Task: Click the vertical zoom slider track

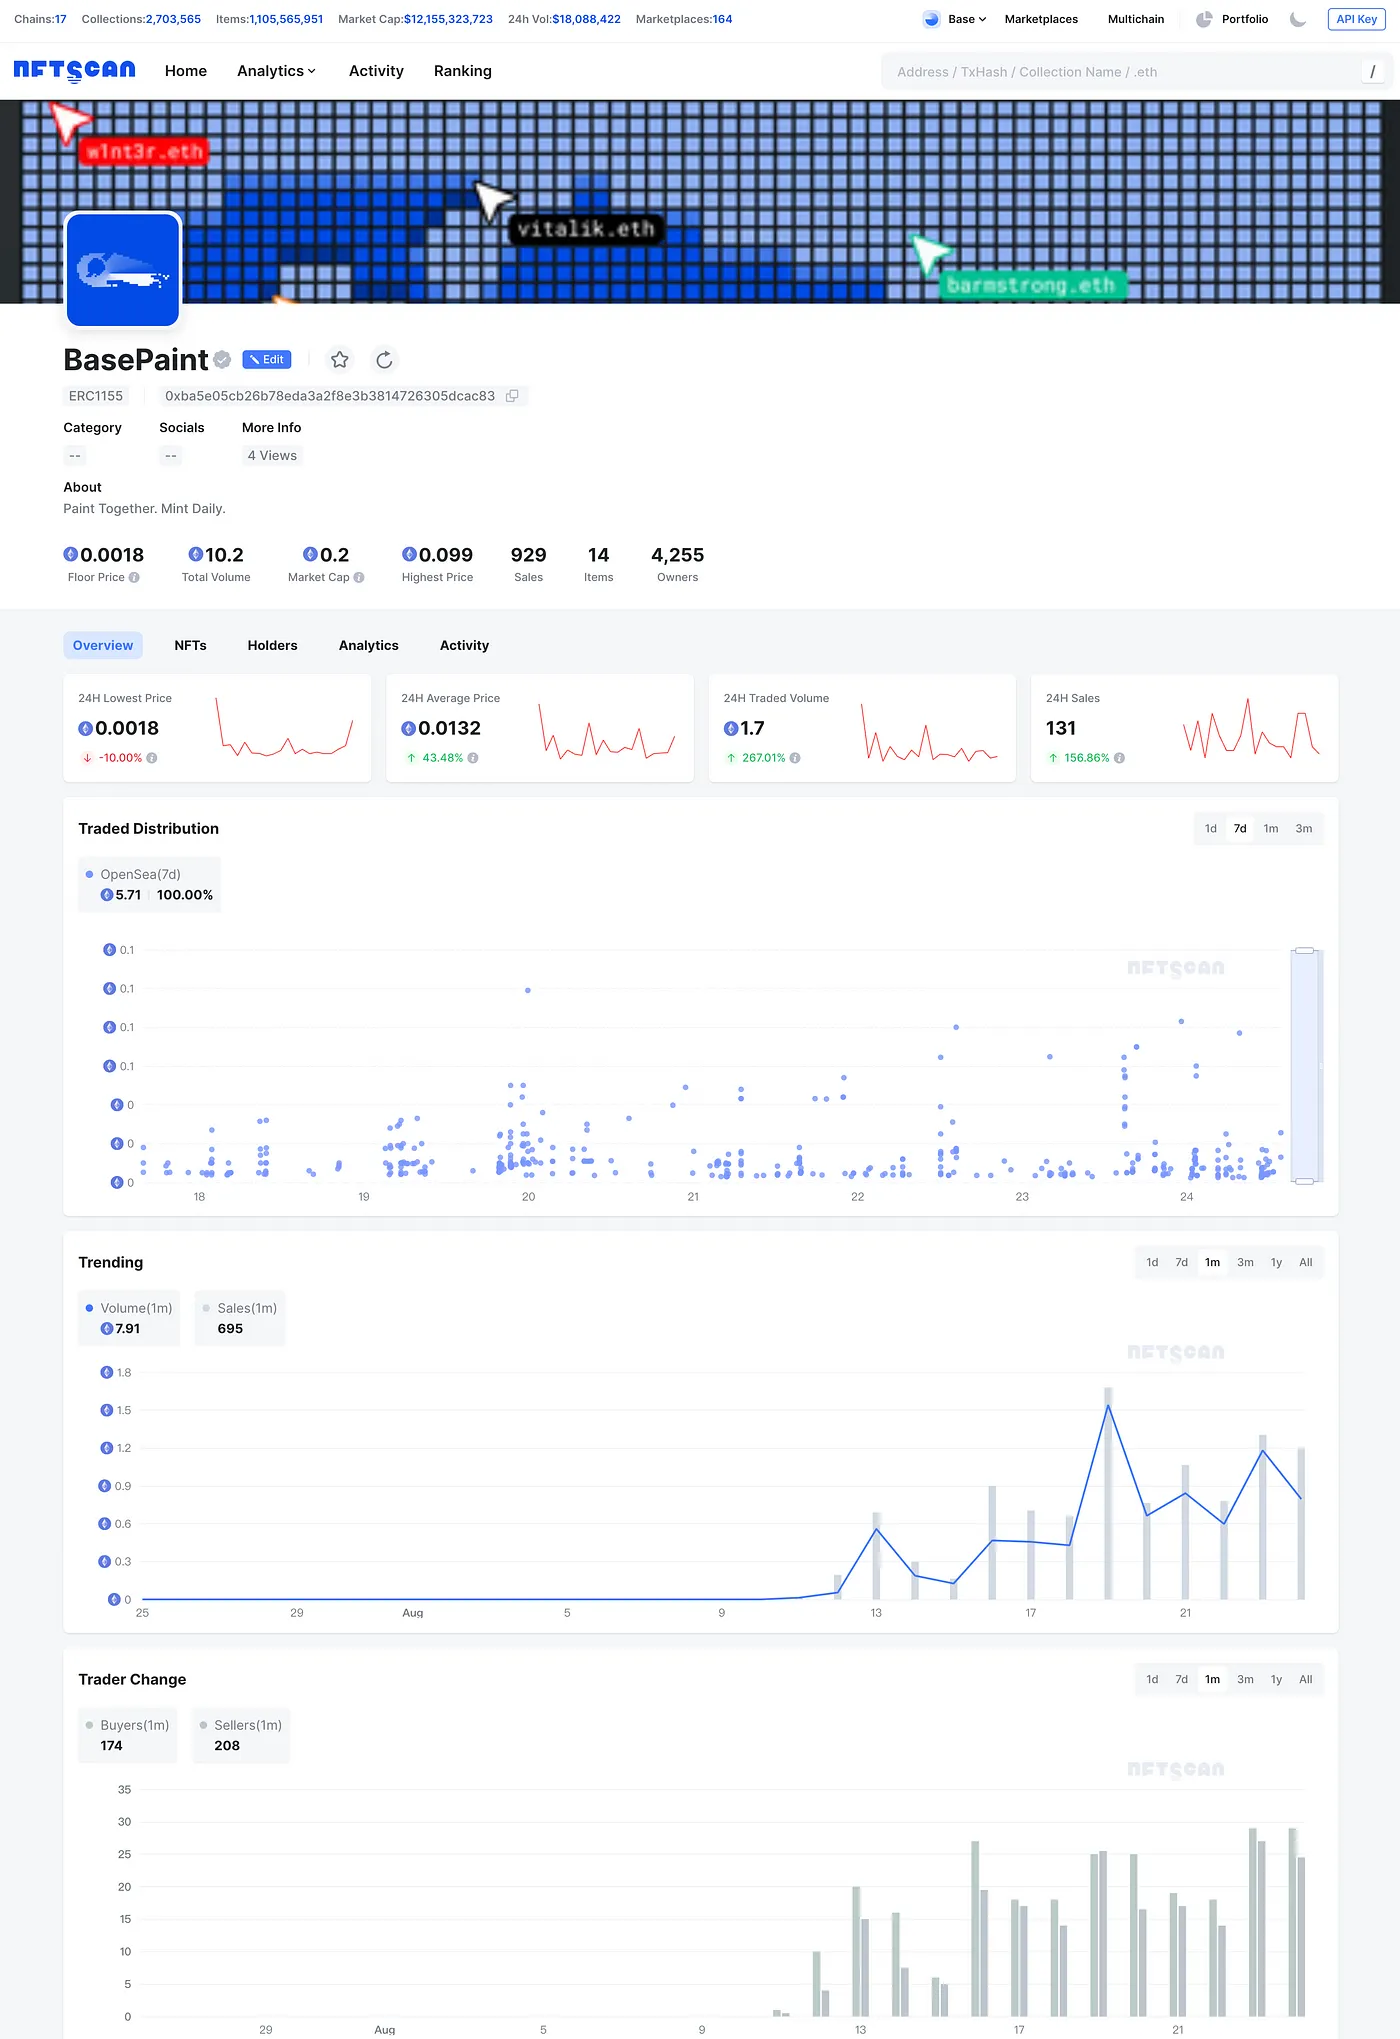Action: [1304, 1066]
